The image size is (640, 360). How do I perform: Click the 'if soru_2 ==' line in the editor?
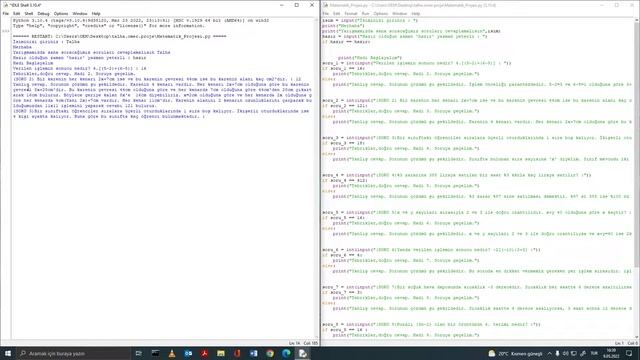(344, 106)
